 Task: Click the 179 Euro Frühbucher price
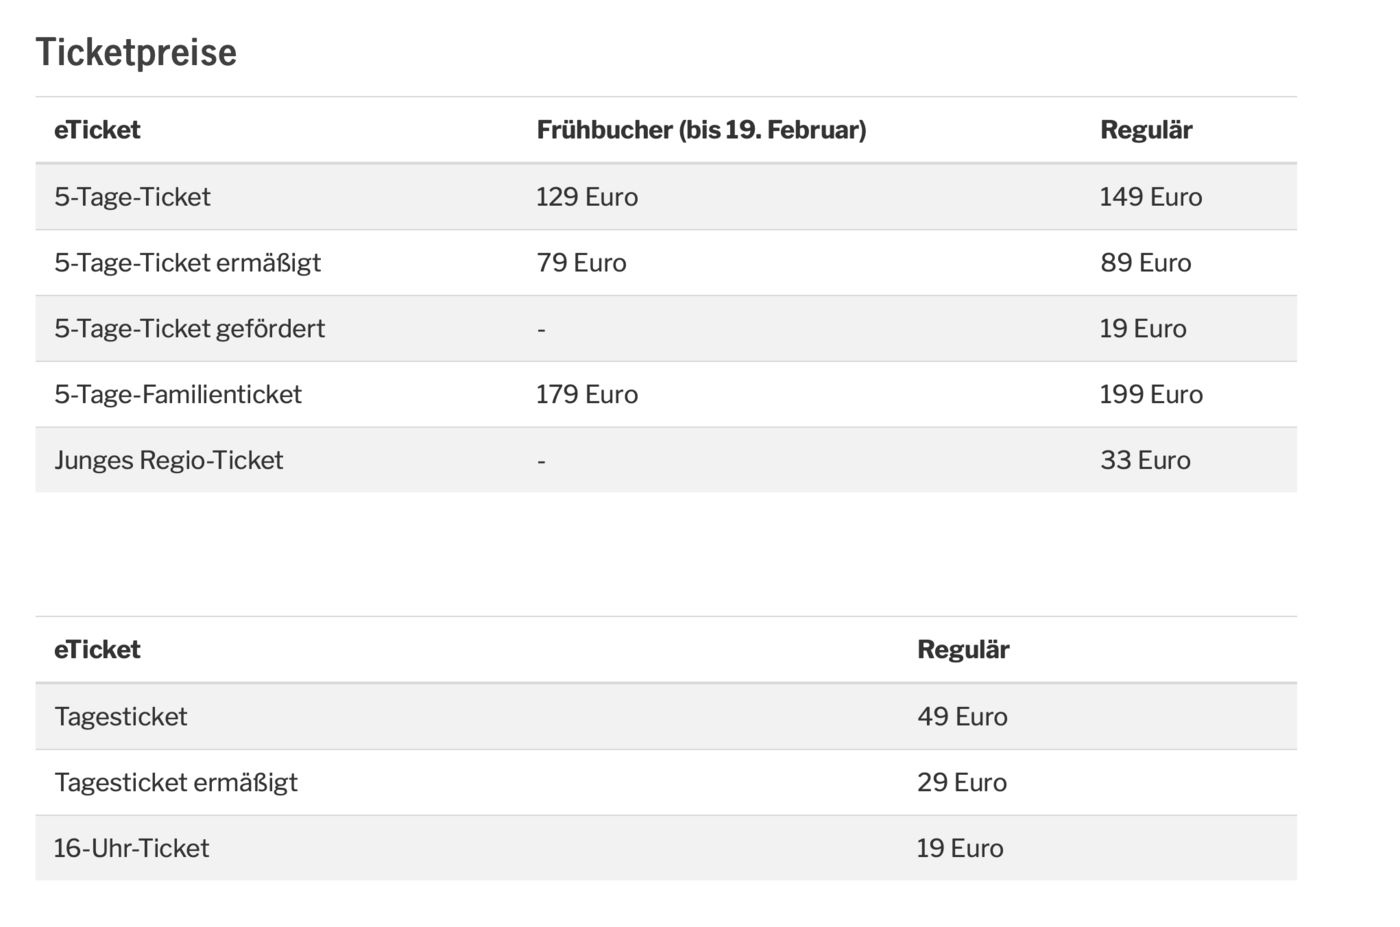(x=587, y=395)
